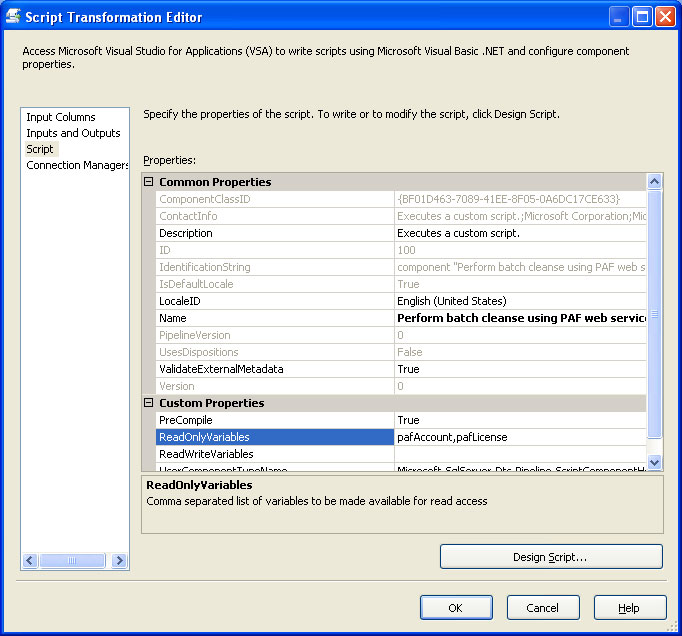Open Inputs and Outputs page
682x636 pixels.
[x=73, y=133]
